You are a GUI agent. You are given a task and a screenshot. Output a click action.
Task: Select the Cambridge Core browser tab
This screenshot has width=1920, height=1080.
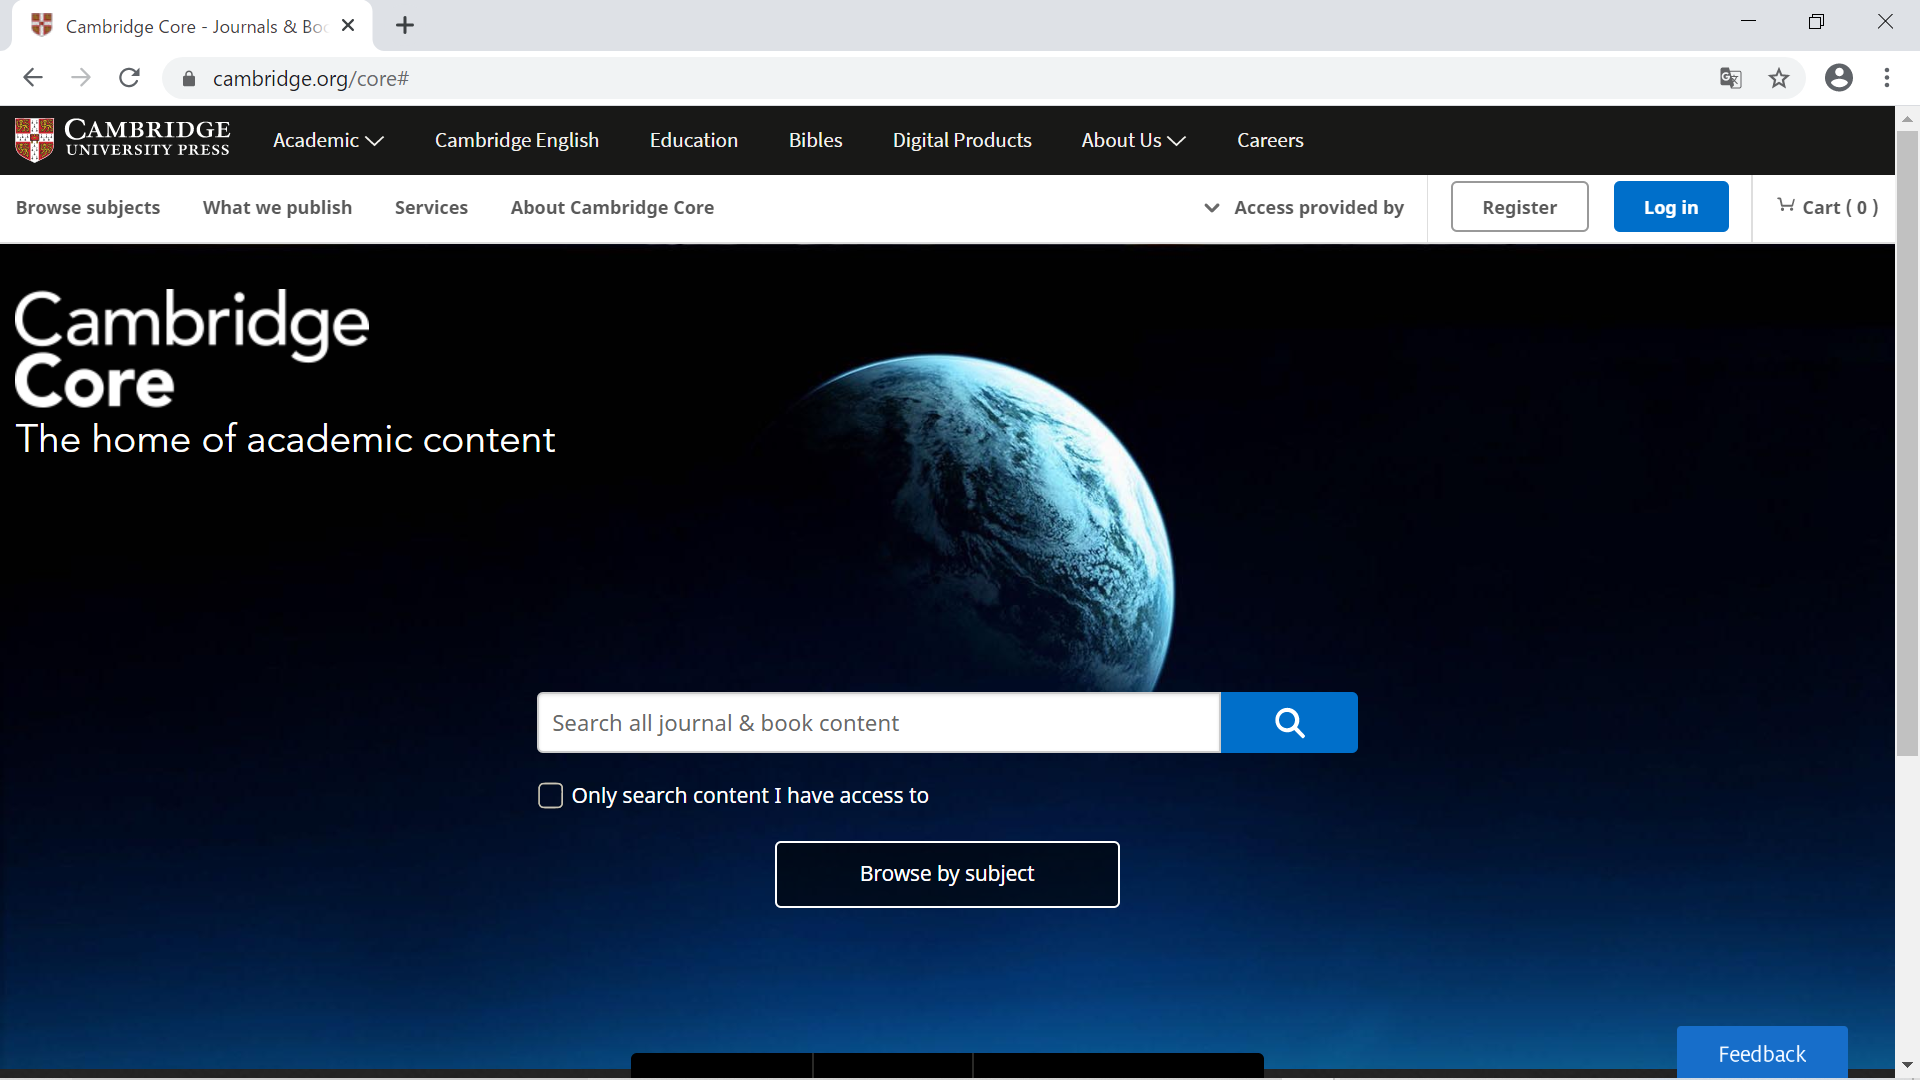pyautogui.click(x=190, y=26)
